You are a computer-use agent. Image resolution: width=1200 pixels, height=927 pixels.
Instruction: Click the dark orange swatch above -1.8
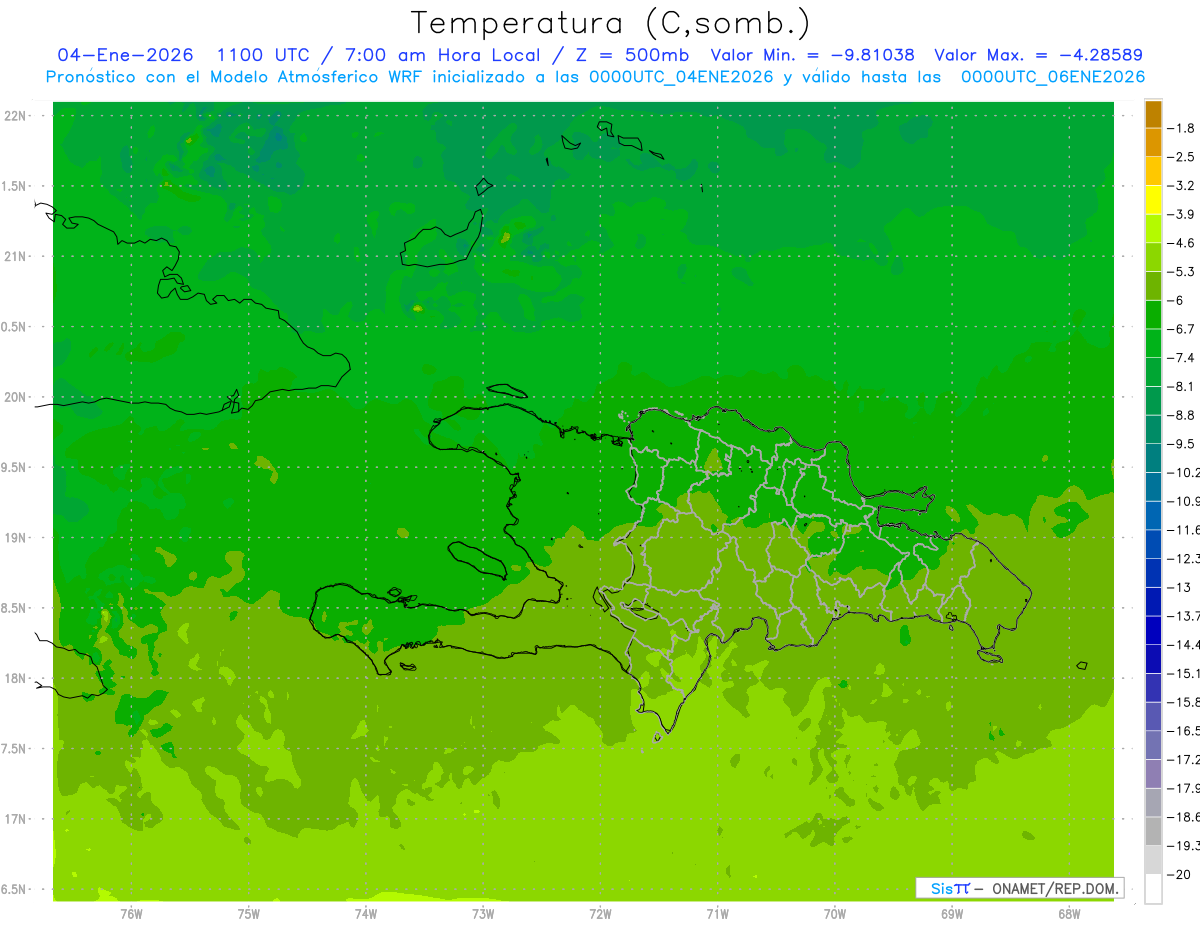click(1153, 114)
